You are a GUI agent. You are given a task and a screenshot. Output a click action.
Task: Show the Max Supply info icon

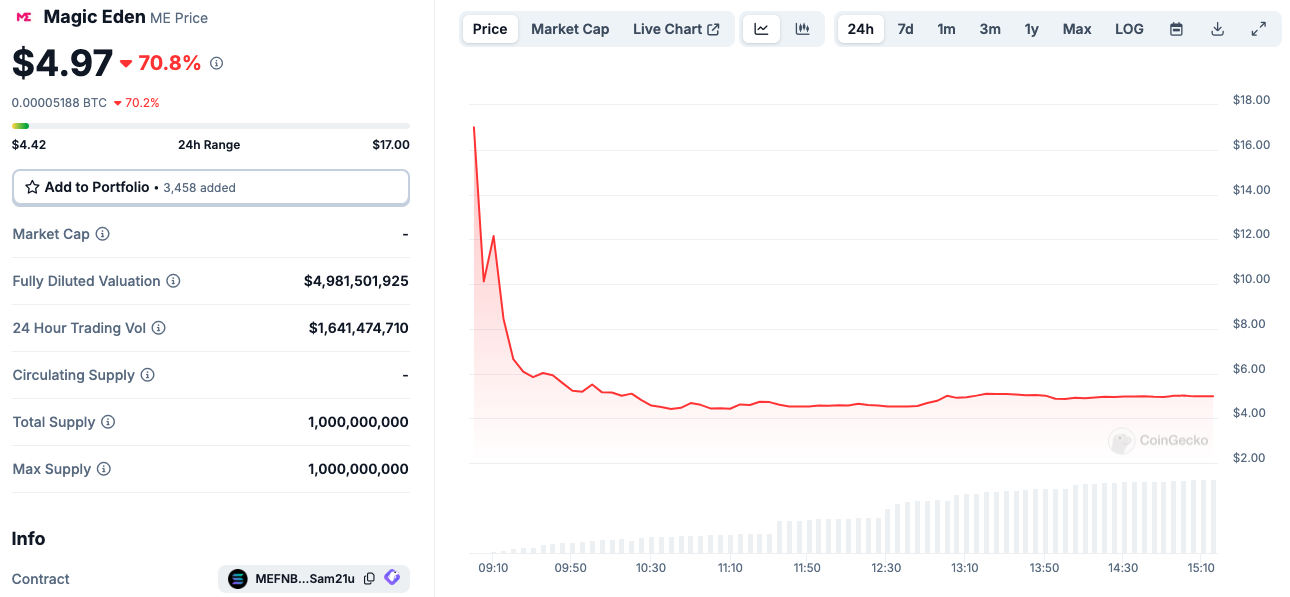pyautogui.click(x=103, y=469)
